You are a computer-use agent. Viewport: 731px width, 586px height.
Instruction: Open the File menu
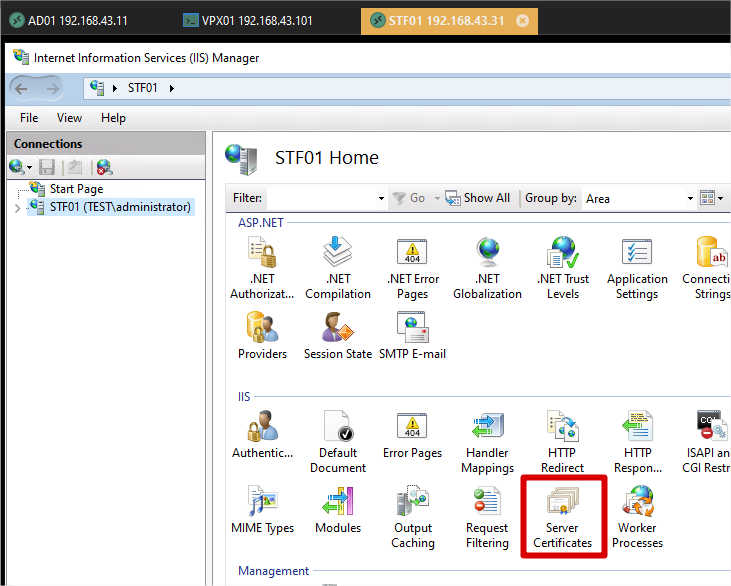tap(29, 118)
